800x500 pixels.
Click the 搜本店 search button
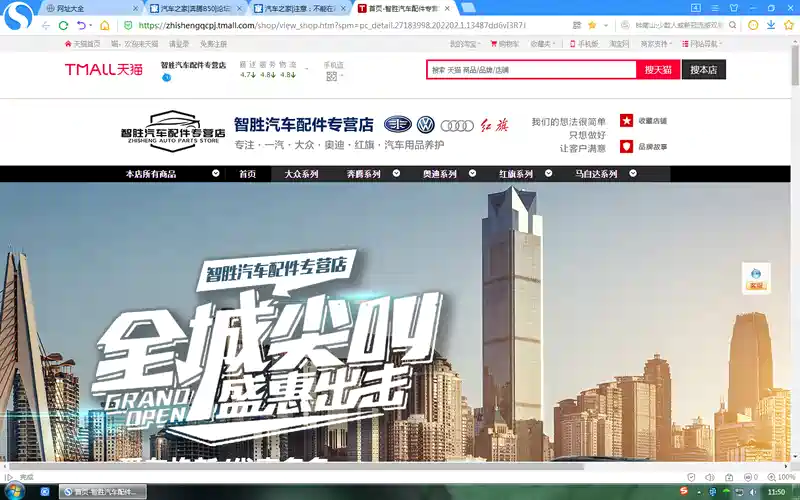(x=703, y=70)
